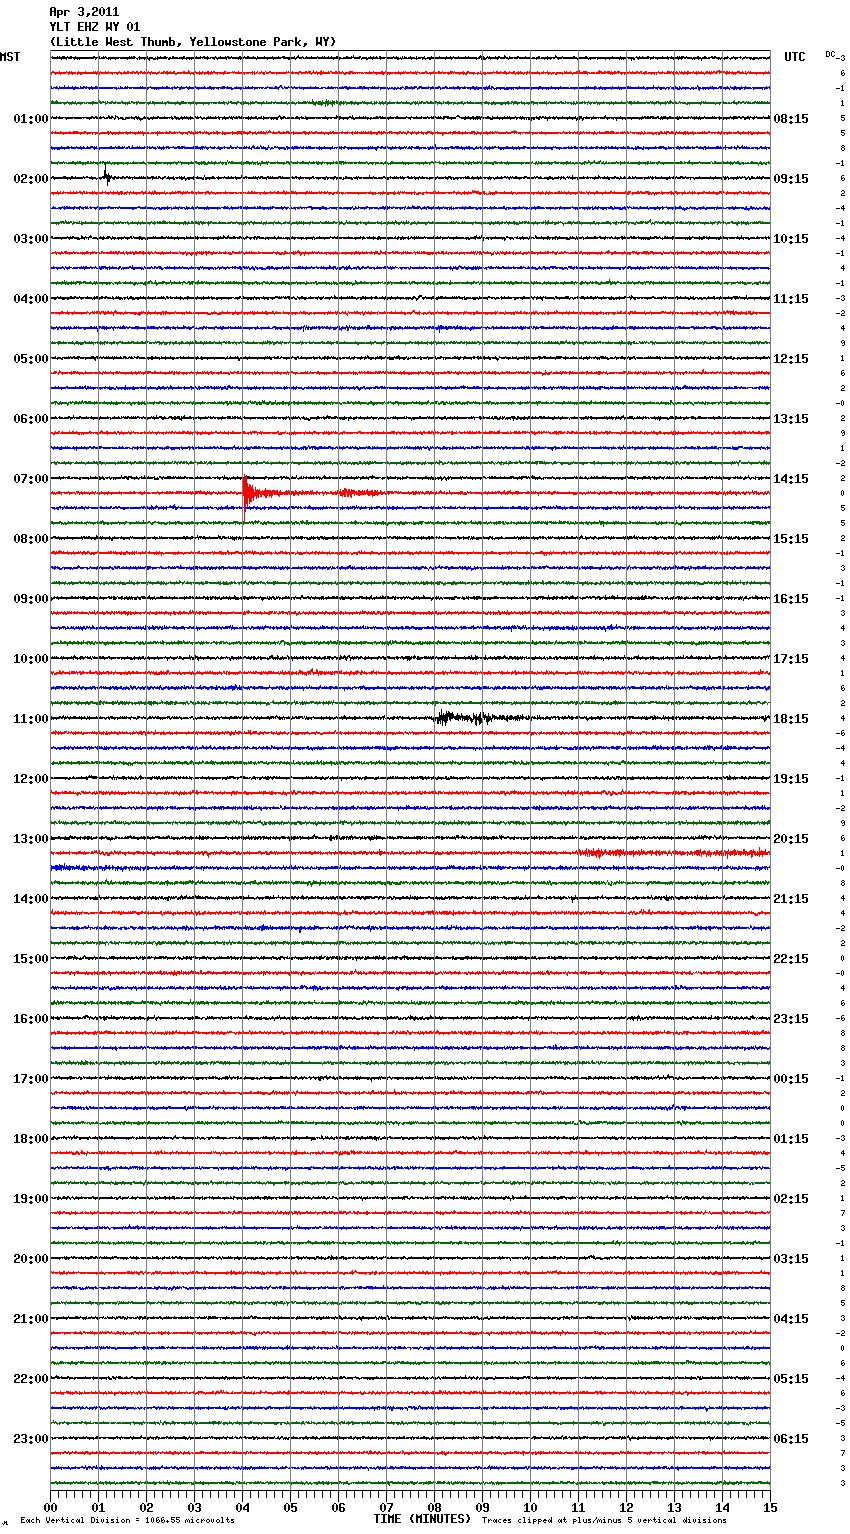Image resolution: width=850 pixels, height=1534 pixels.
Task: Click the '06:15' UTC time label
Action: (x=791, y=1439)
